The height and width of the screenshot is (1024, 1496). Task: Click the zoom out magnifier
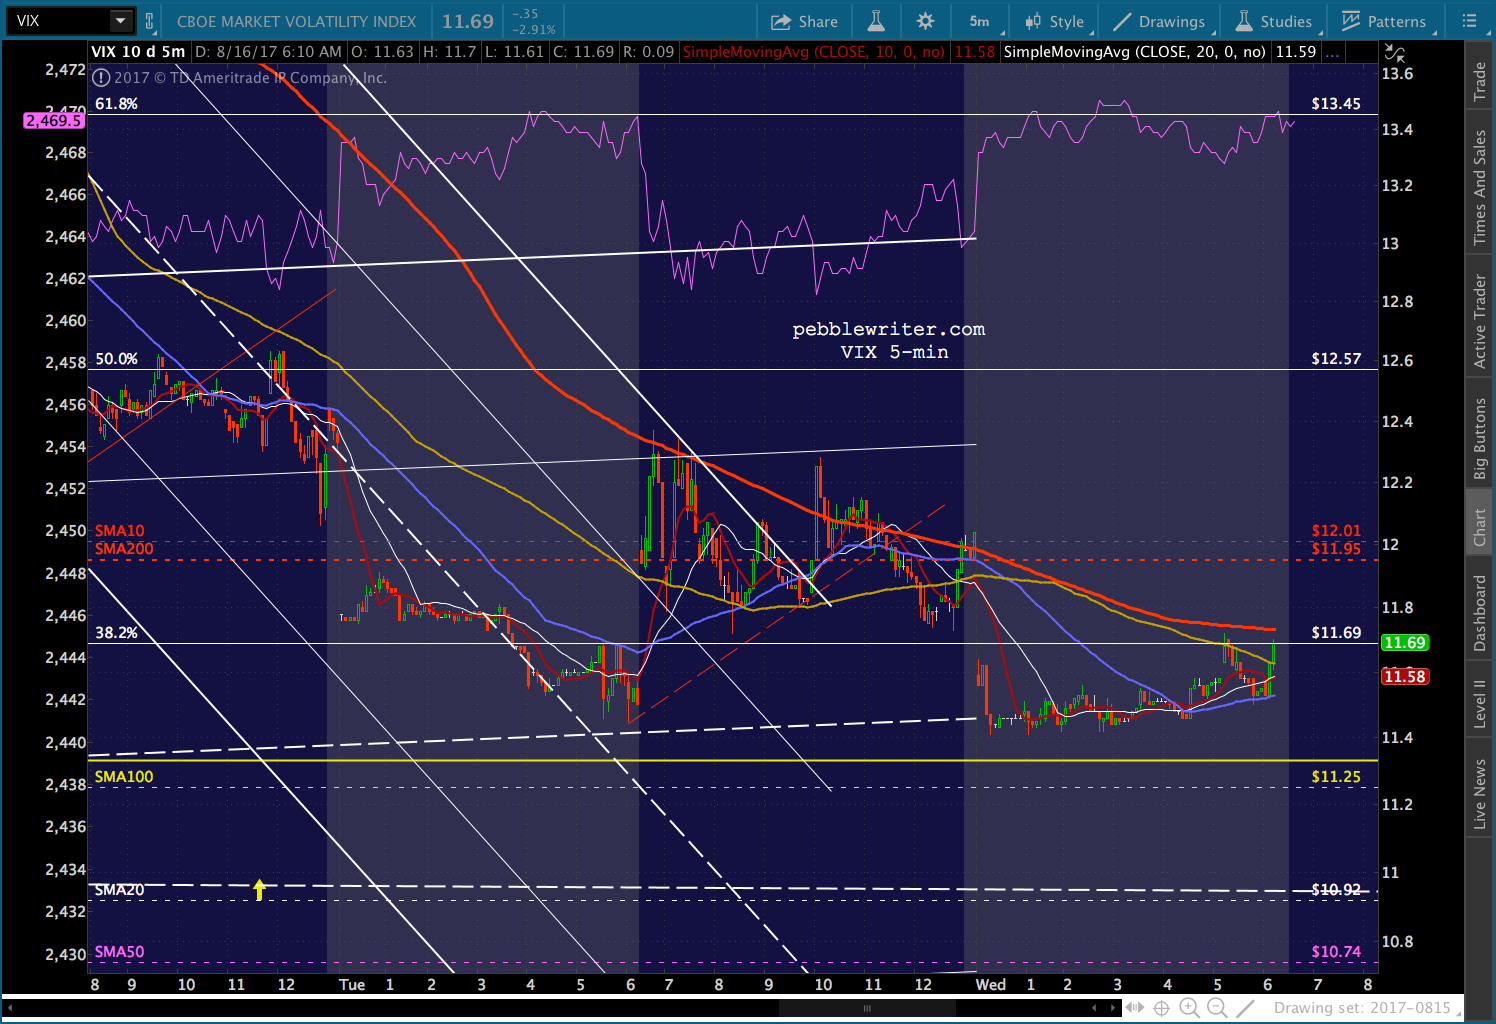pos(1217,1008)
